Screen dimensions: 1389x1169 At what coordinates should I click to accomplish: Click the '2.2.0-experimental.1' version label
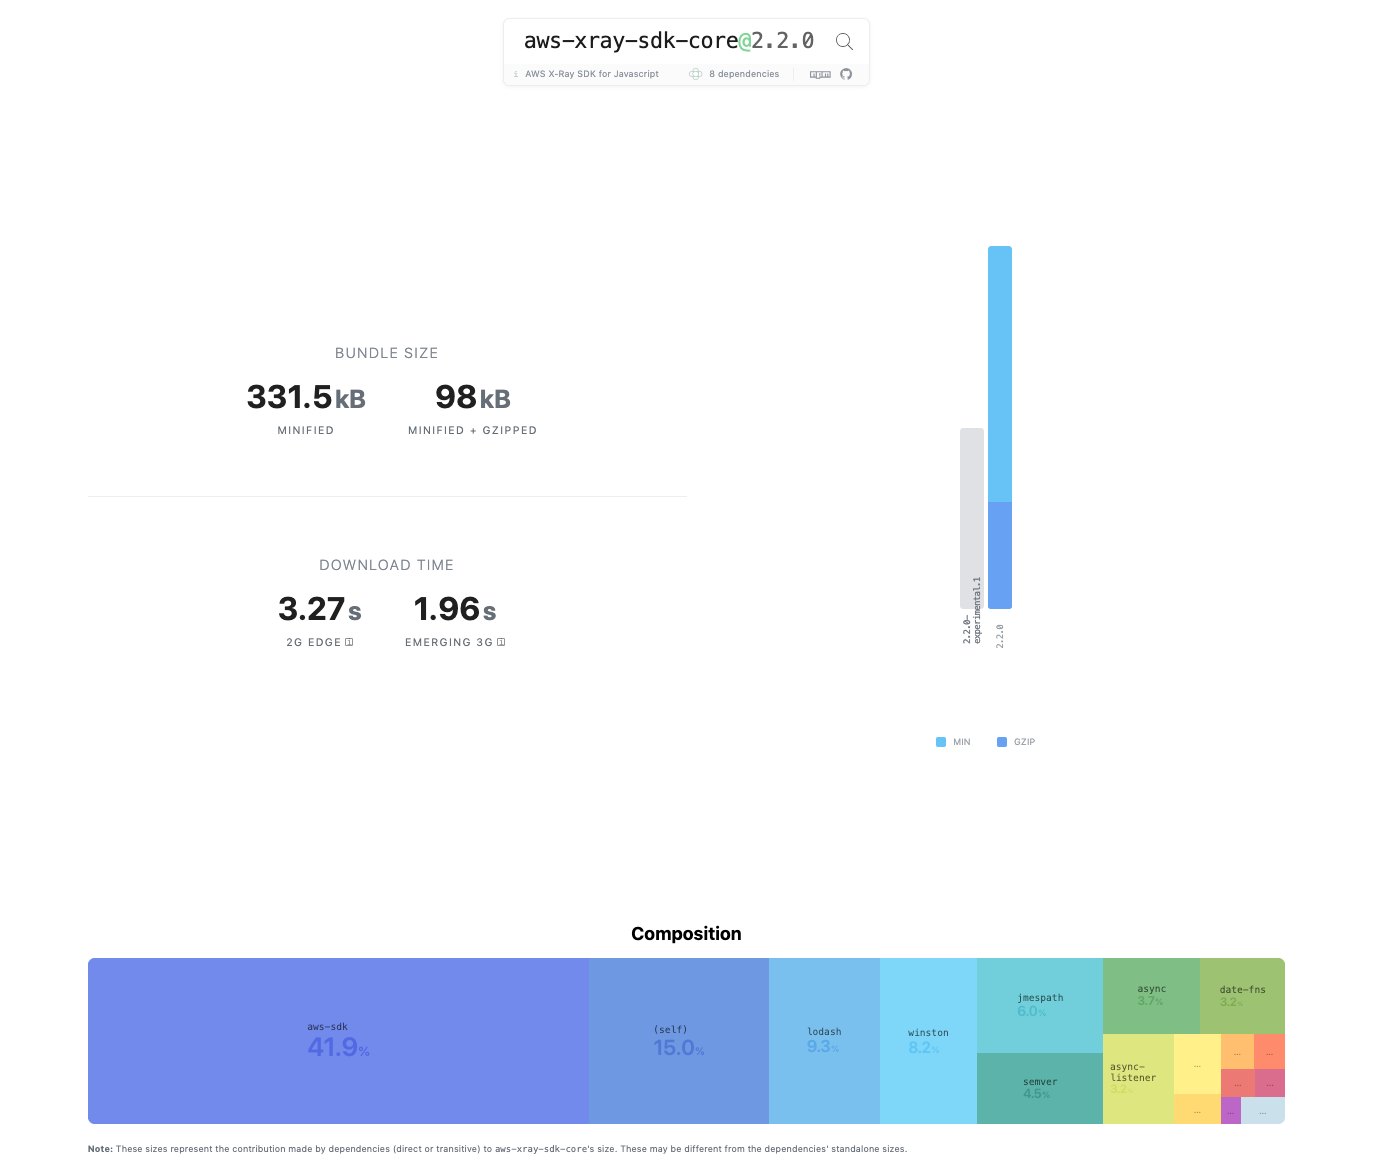click(972, 610)
